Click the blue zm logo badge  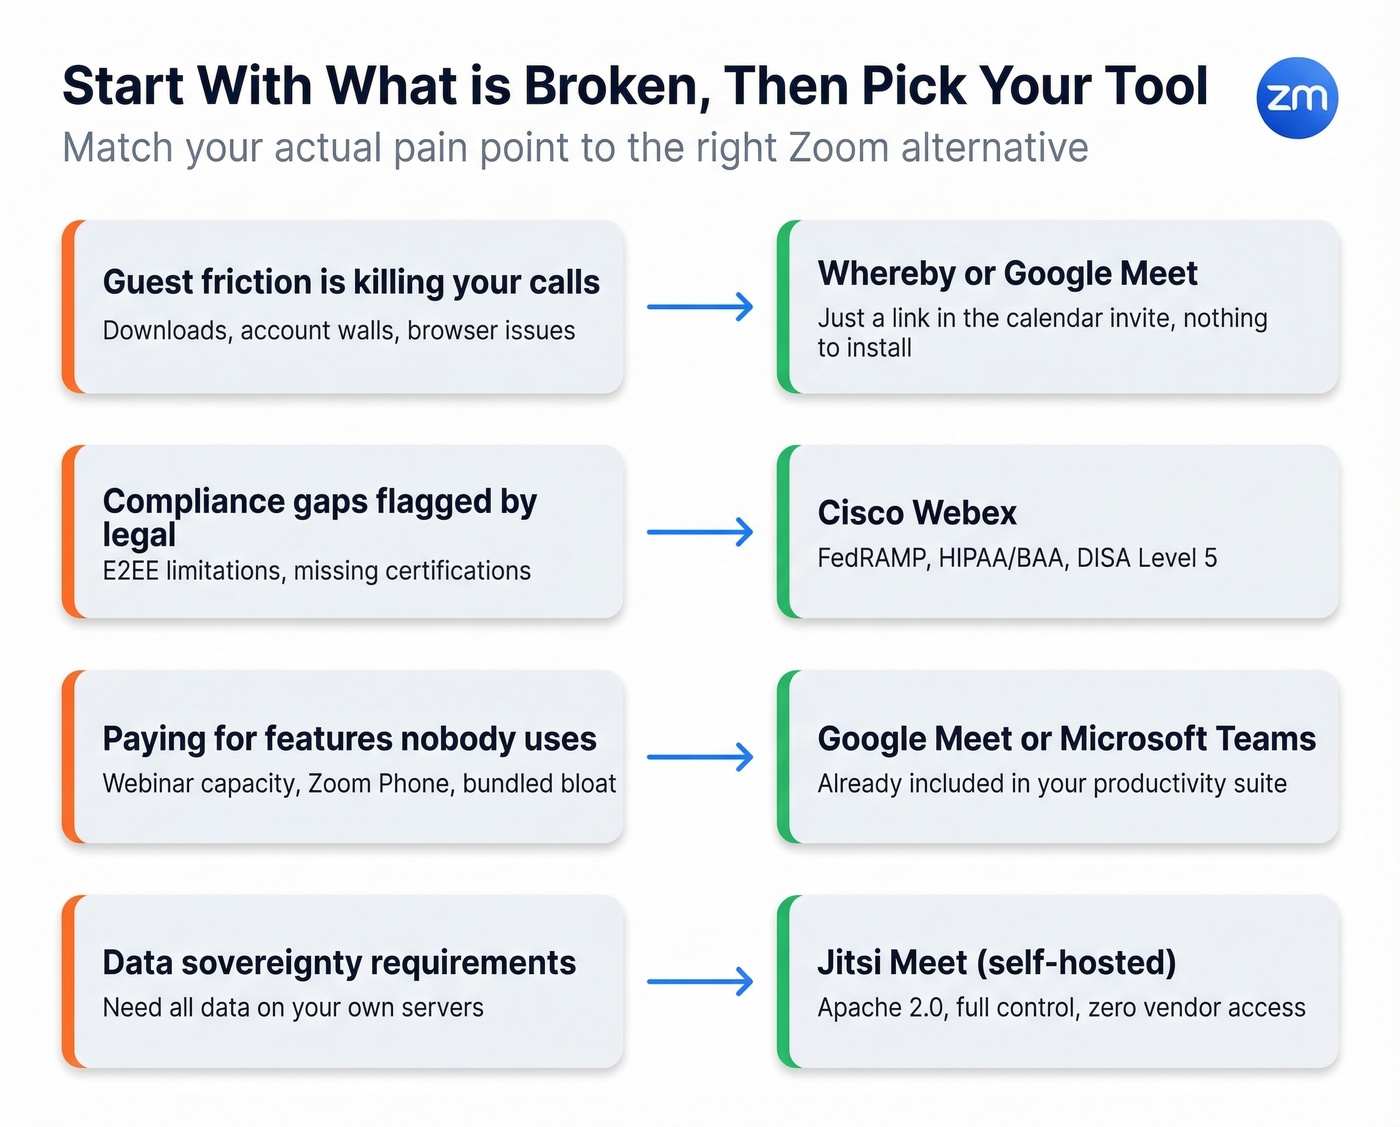coord(1296,98)
